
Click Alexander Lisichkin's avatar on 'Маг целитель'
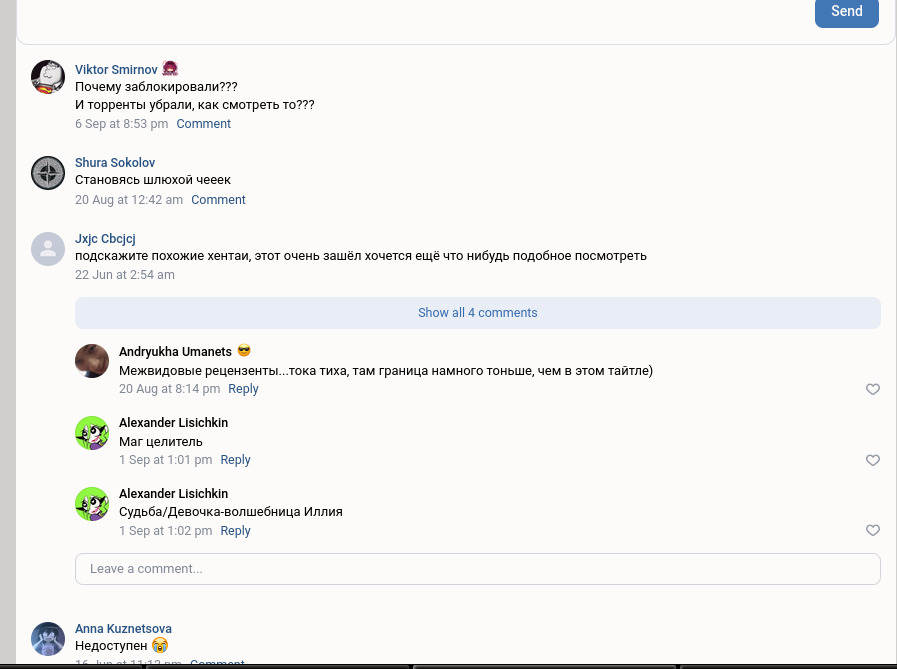pos(92,432)
